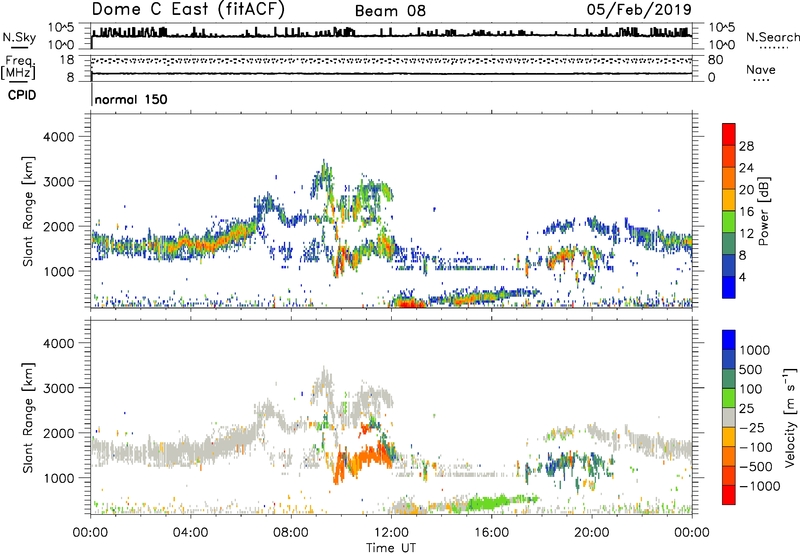The width and height of the screenshot is (800, 554).
Task: Click '08:00' on the time axis
Action: pos(291,533)
